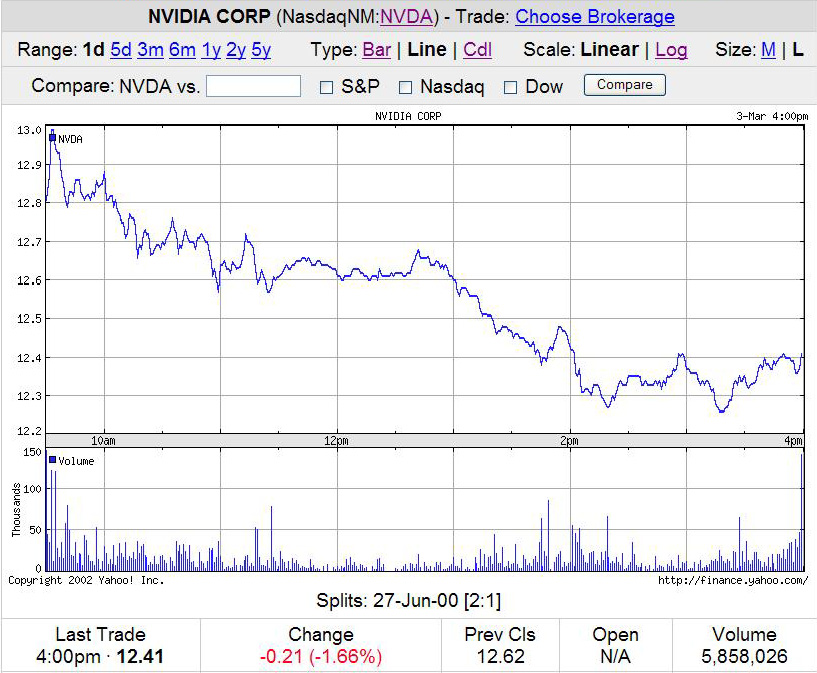Viewport: 817px width, 673px height.
Task: Click the 3-Mar 4:00pm timestamp
Action: [x=772, y=116]
